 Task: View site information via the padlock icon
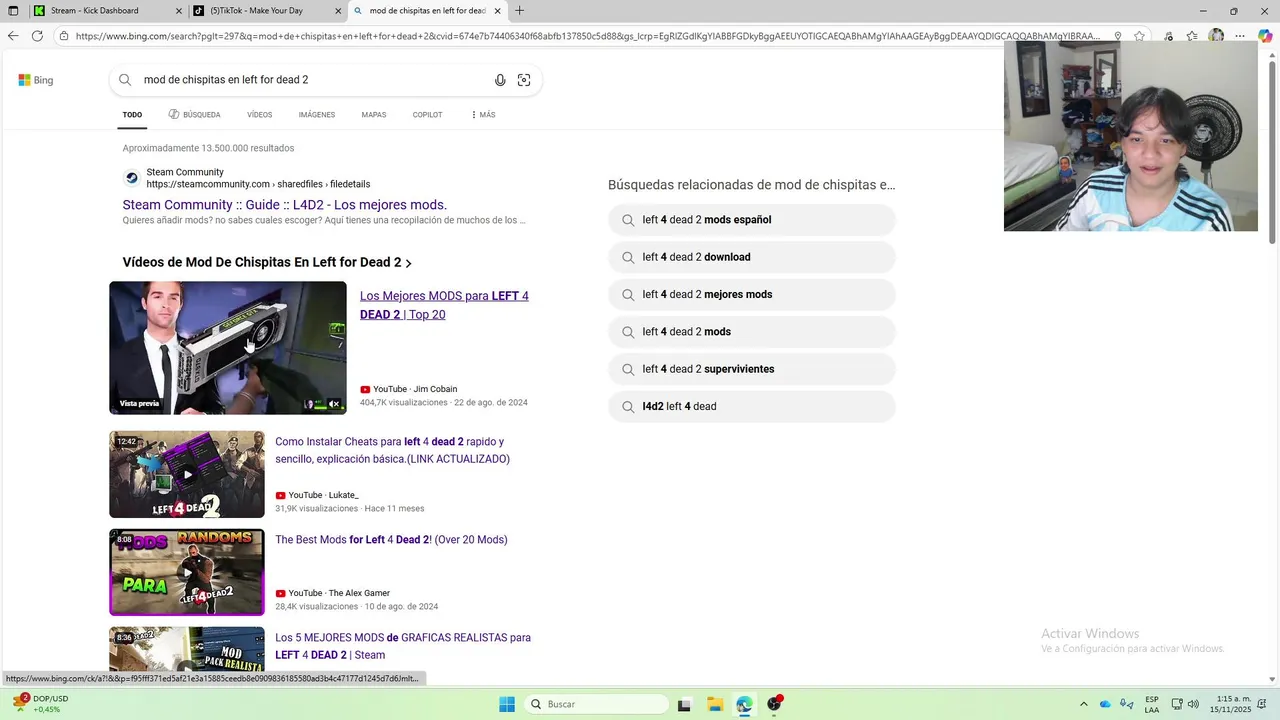click(x=64, y=36)
